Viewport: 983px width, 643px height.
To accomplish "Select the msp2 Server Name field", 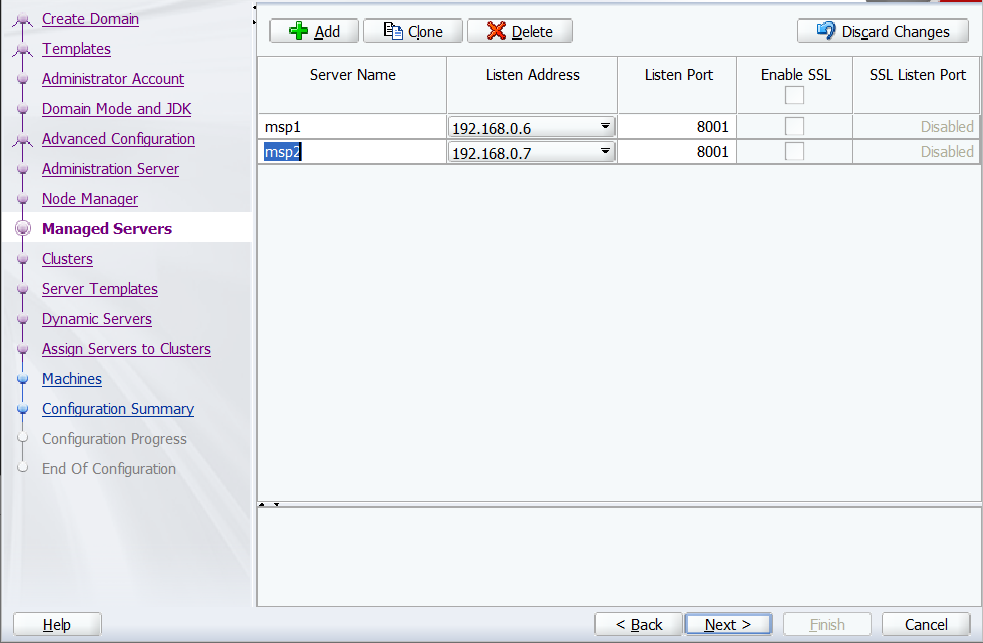I will coord(352,151).
